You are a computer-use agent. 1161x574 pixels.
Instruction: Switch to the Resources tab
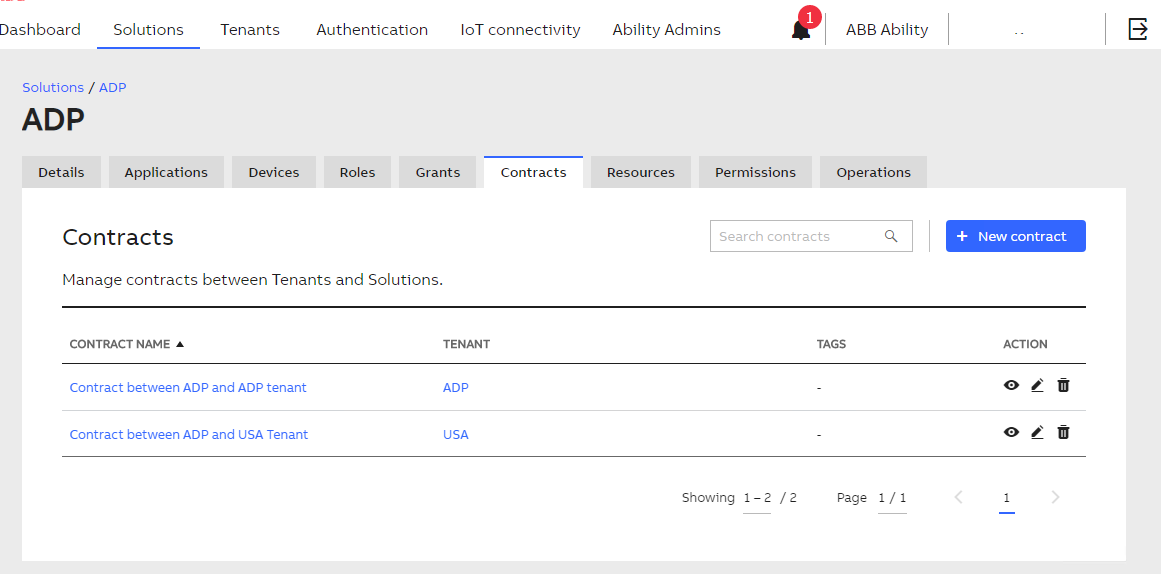(640, 172)
